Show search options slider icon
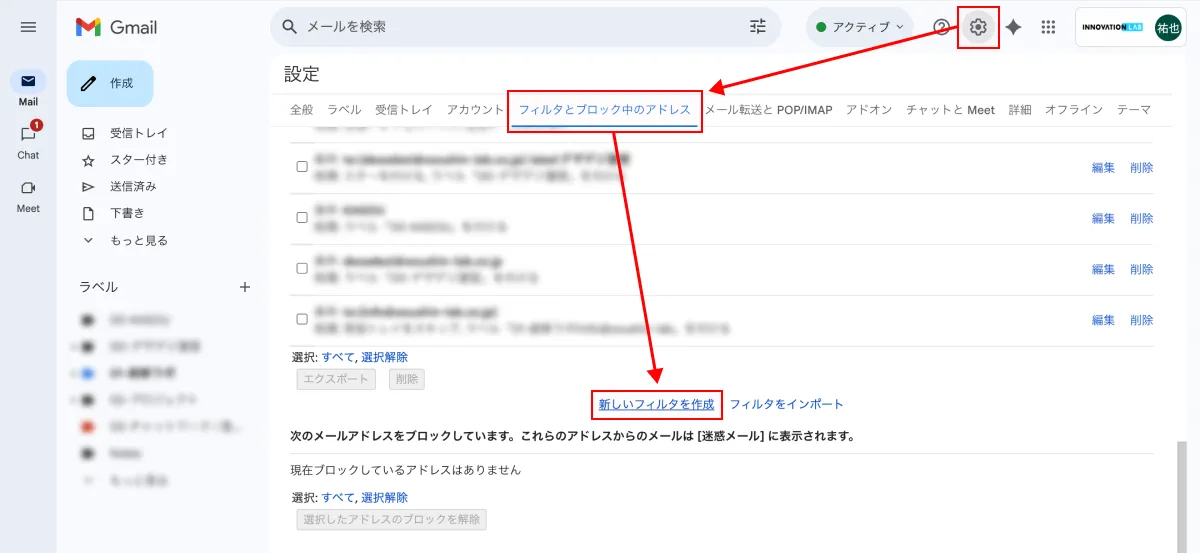This screenshot has height=553, width=1200. (x=758, y=27)
